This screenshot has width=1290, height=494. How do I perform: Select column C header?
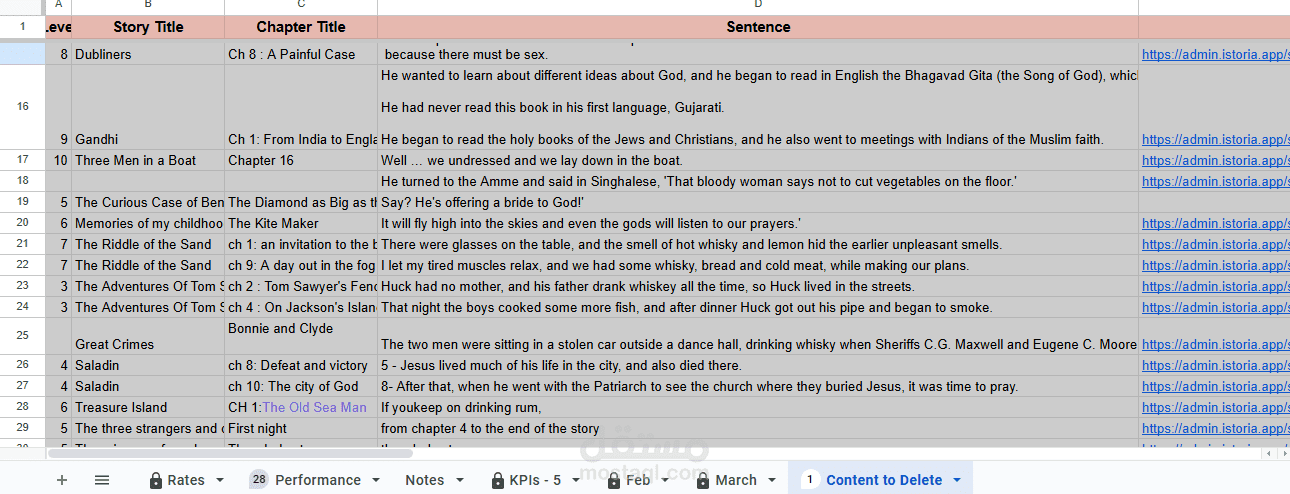301,7
